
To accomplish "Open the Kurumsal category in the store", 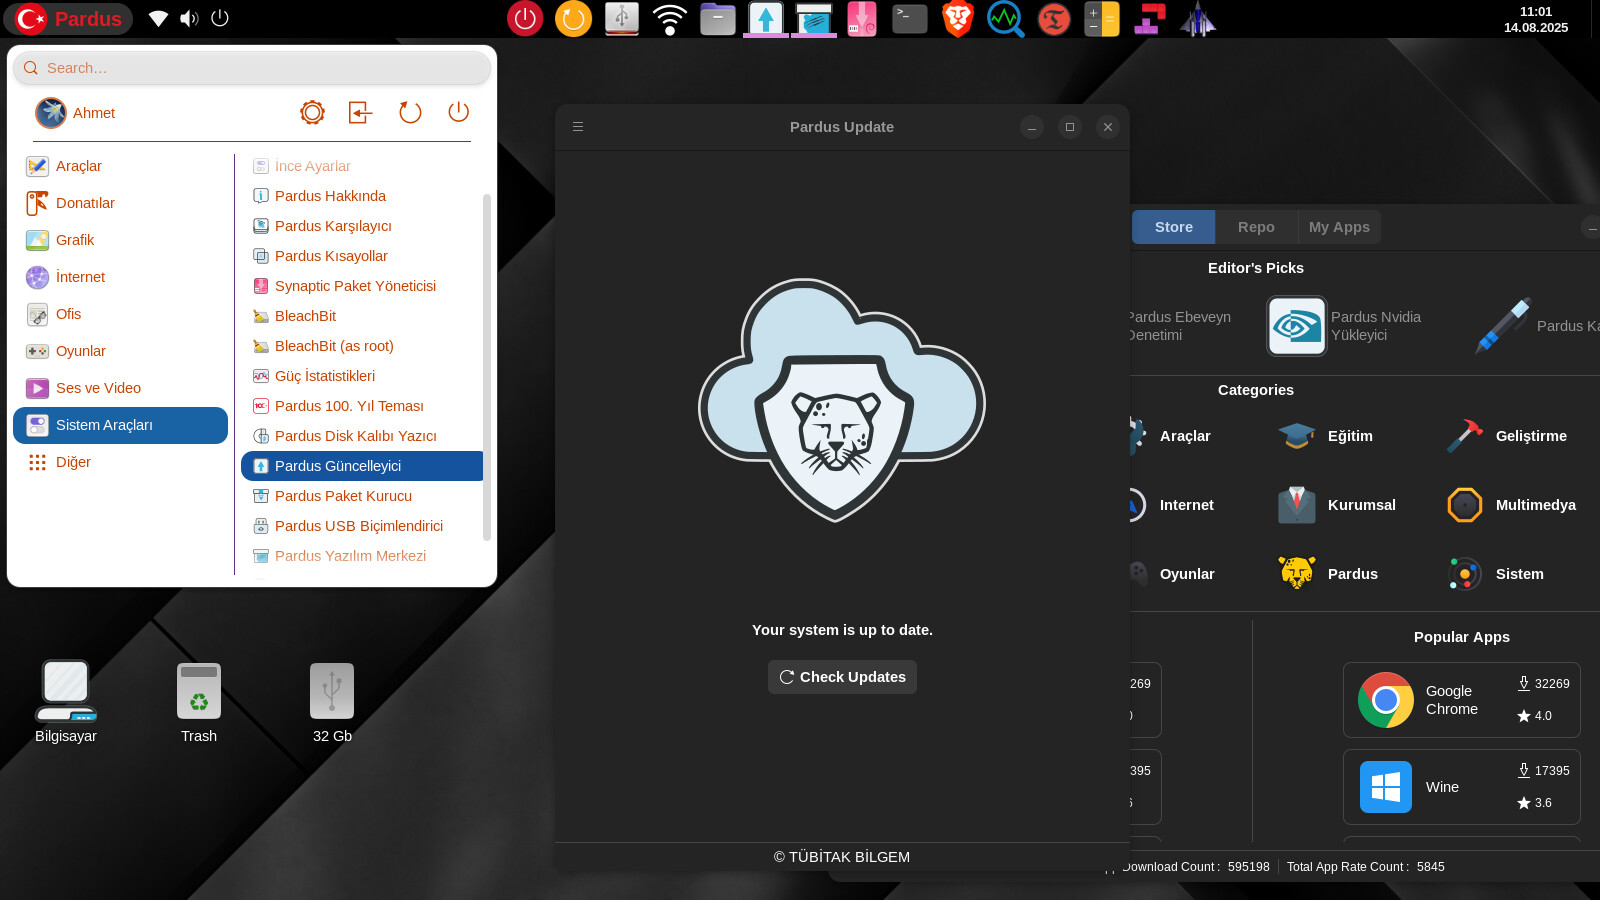I will point(1337,505).
